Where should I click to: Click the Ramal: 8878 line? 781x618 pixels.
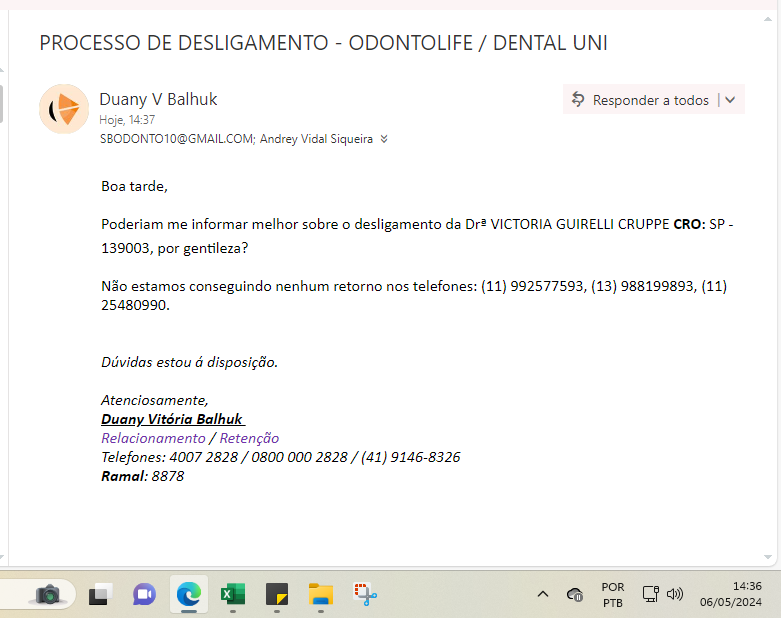142,476
